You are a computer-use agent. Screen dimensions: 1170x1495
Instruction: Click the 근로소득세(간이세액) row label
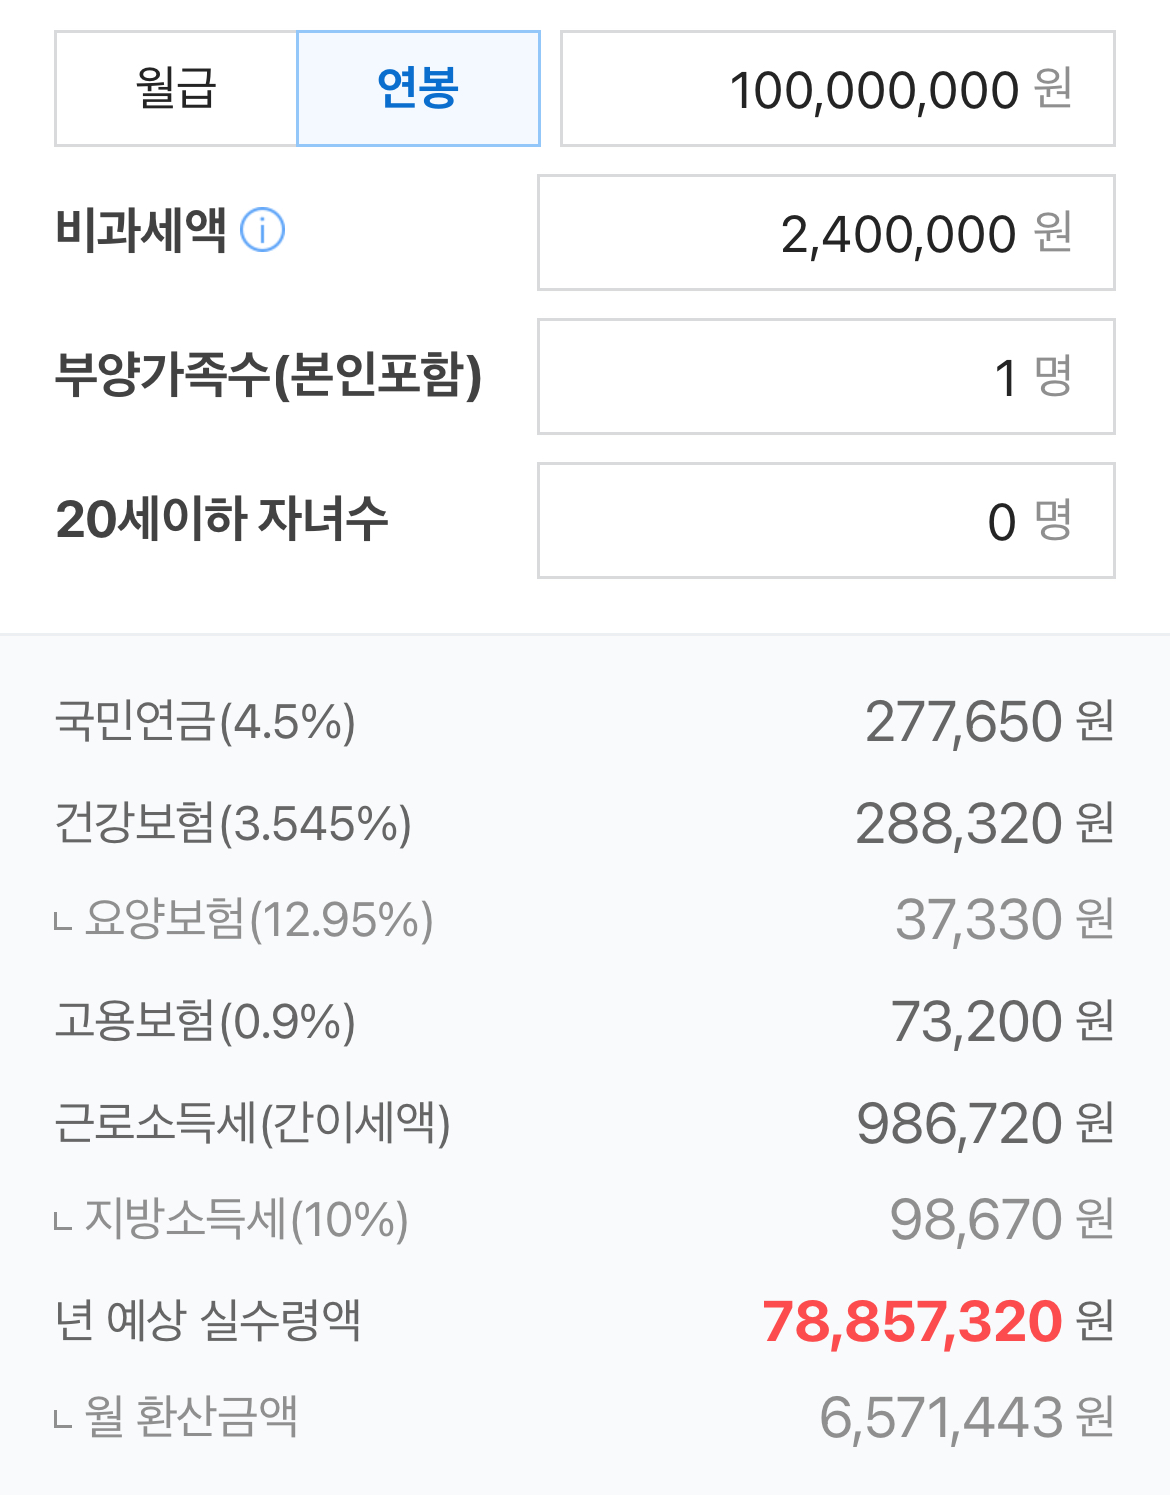point(252,1122)
